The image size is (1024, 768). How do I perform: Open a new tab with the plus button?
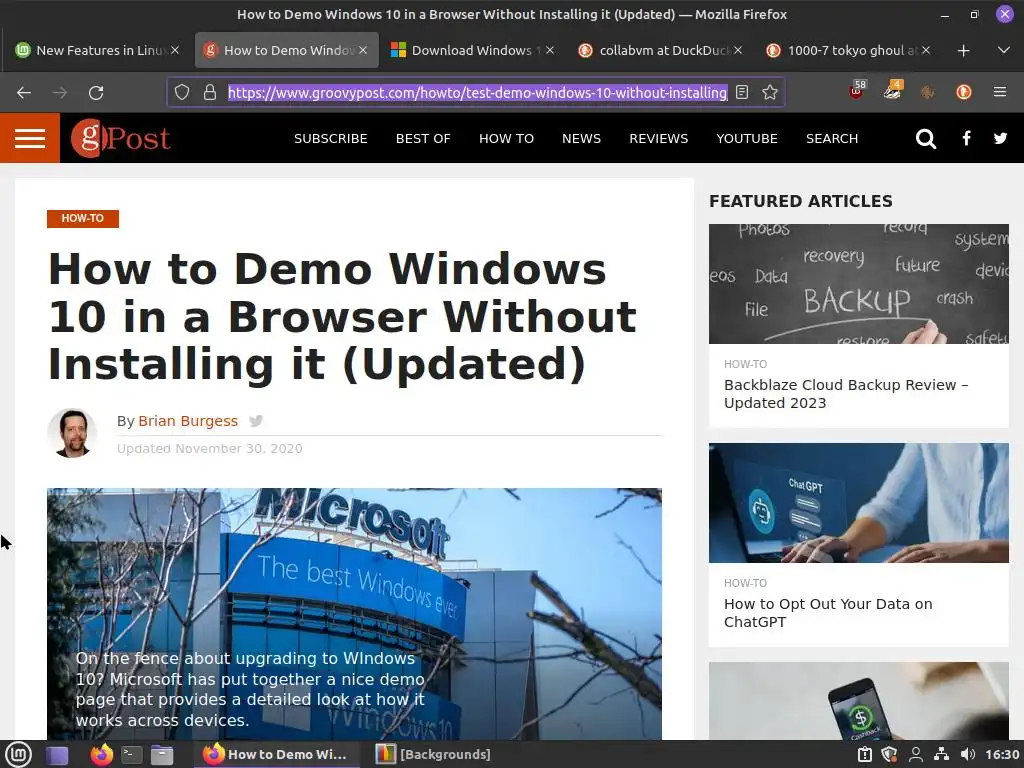pos(963,50)
